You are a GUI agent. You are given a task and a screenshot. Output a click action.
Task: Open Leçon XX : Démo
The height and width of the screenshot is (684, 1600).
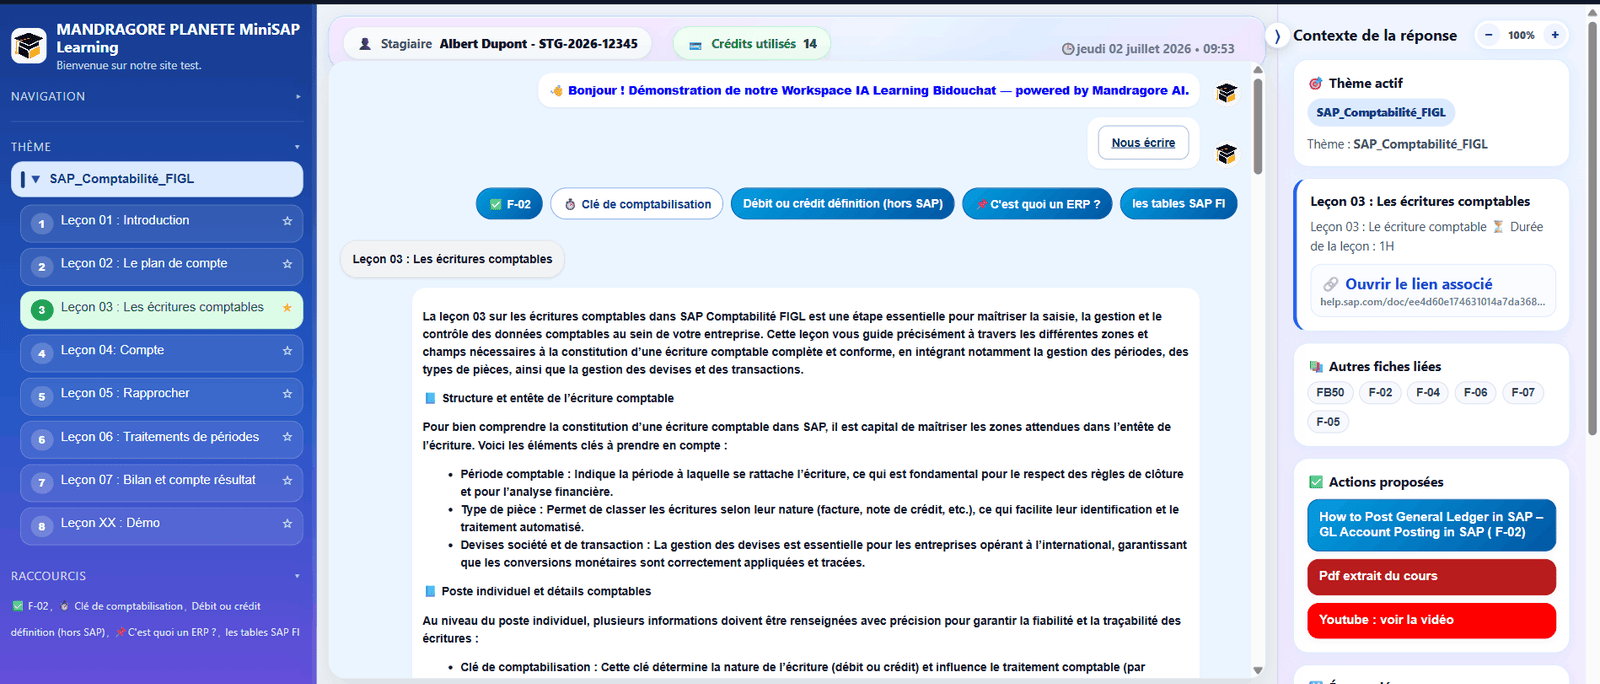(161, 525)
